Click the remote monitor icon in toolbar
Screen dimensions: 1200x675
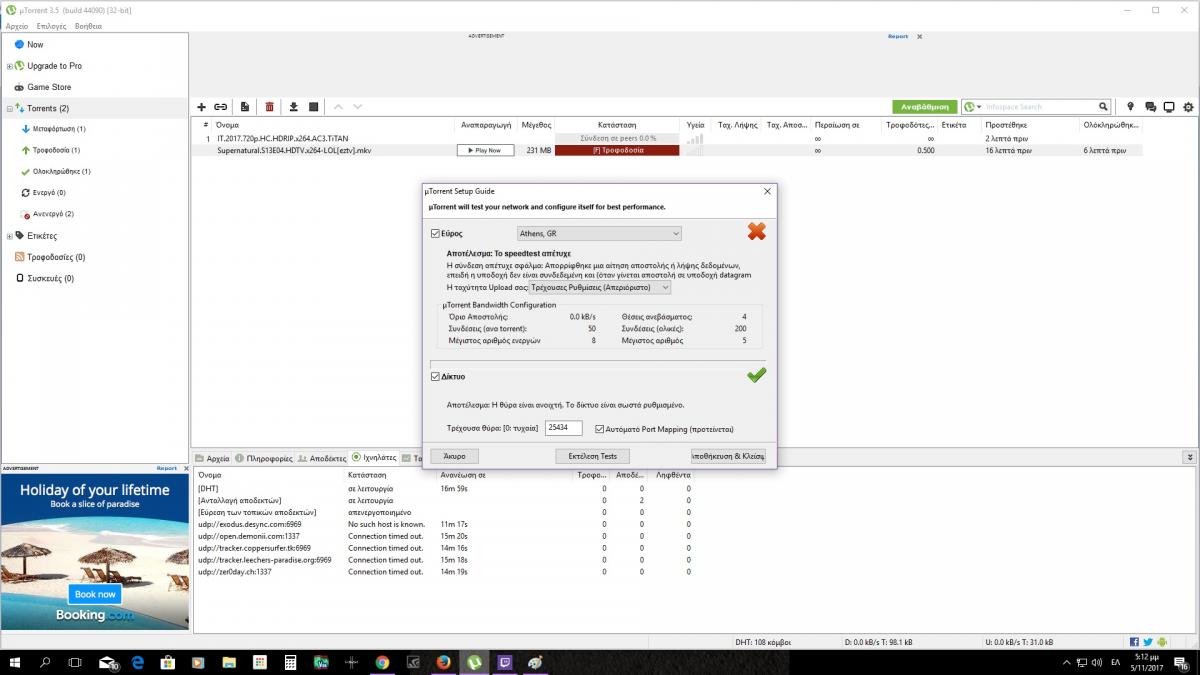point(1169,107)
